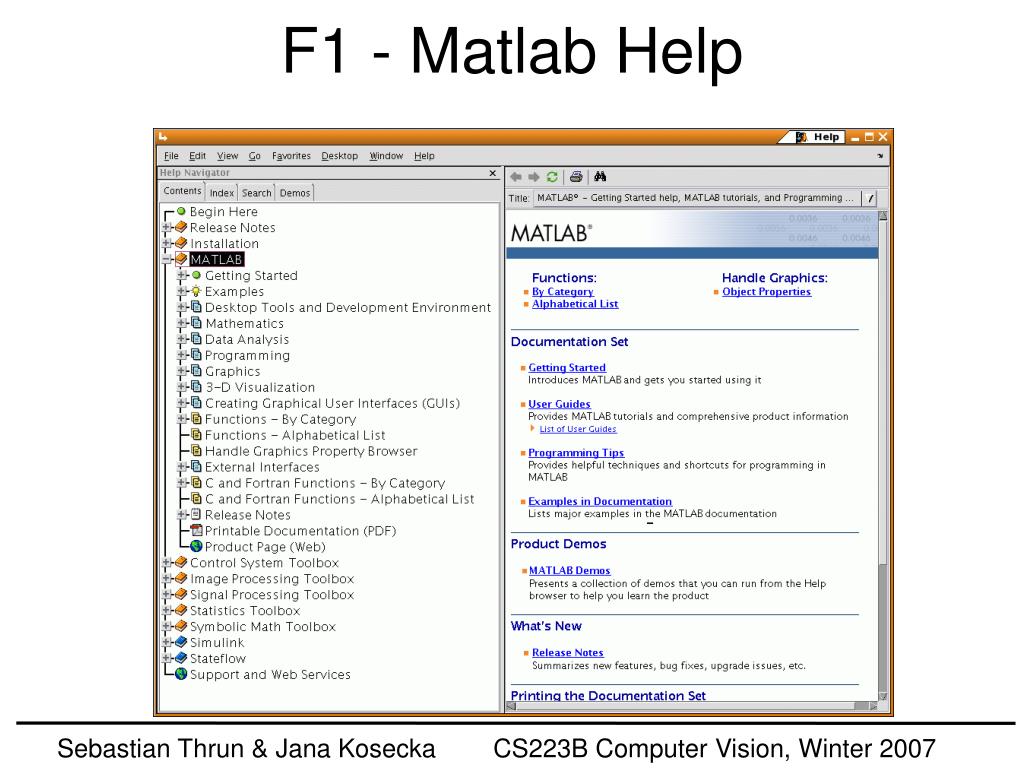
Task: Open the File menu
Action: click(x=171, y=156)
